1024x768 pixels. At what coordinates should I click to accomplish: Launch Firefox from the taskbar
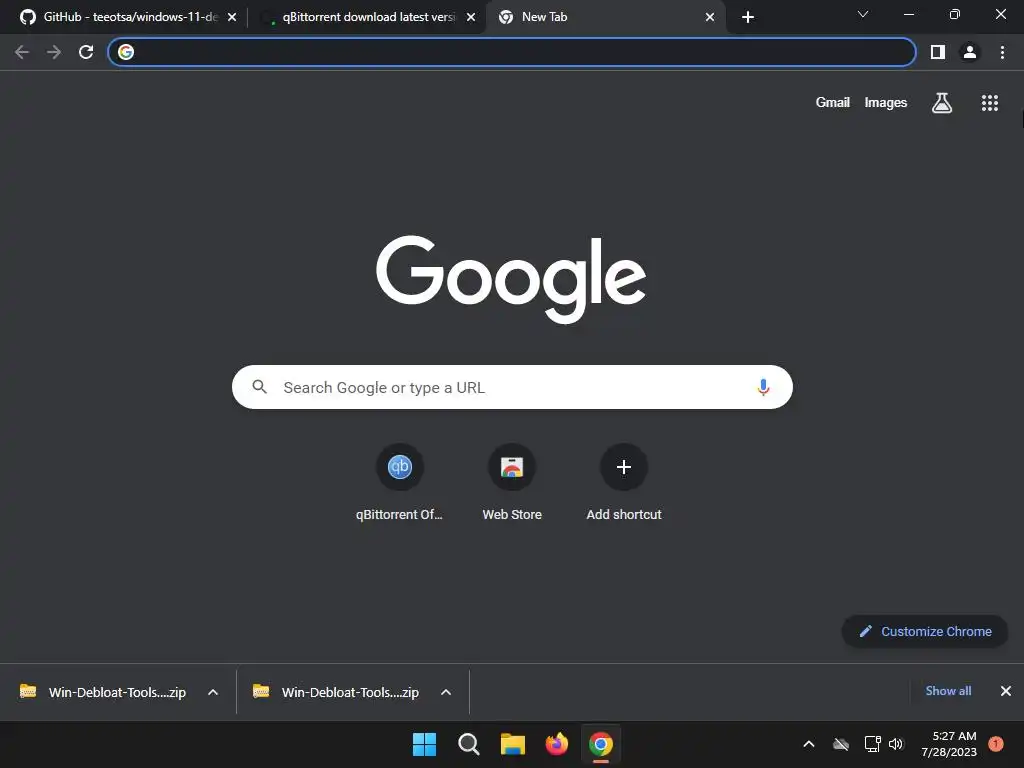pyautogui.click(x=556, y=744)
